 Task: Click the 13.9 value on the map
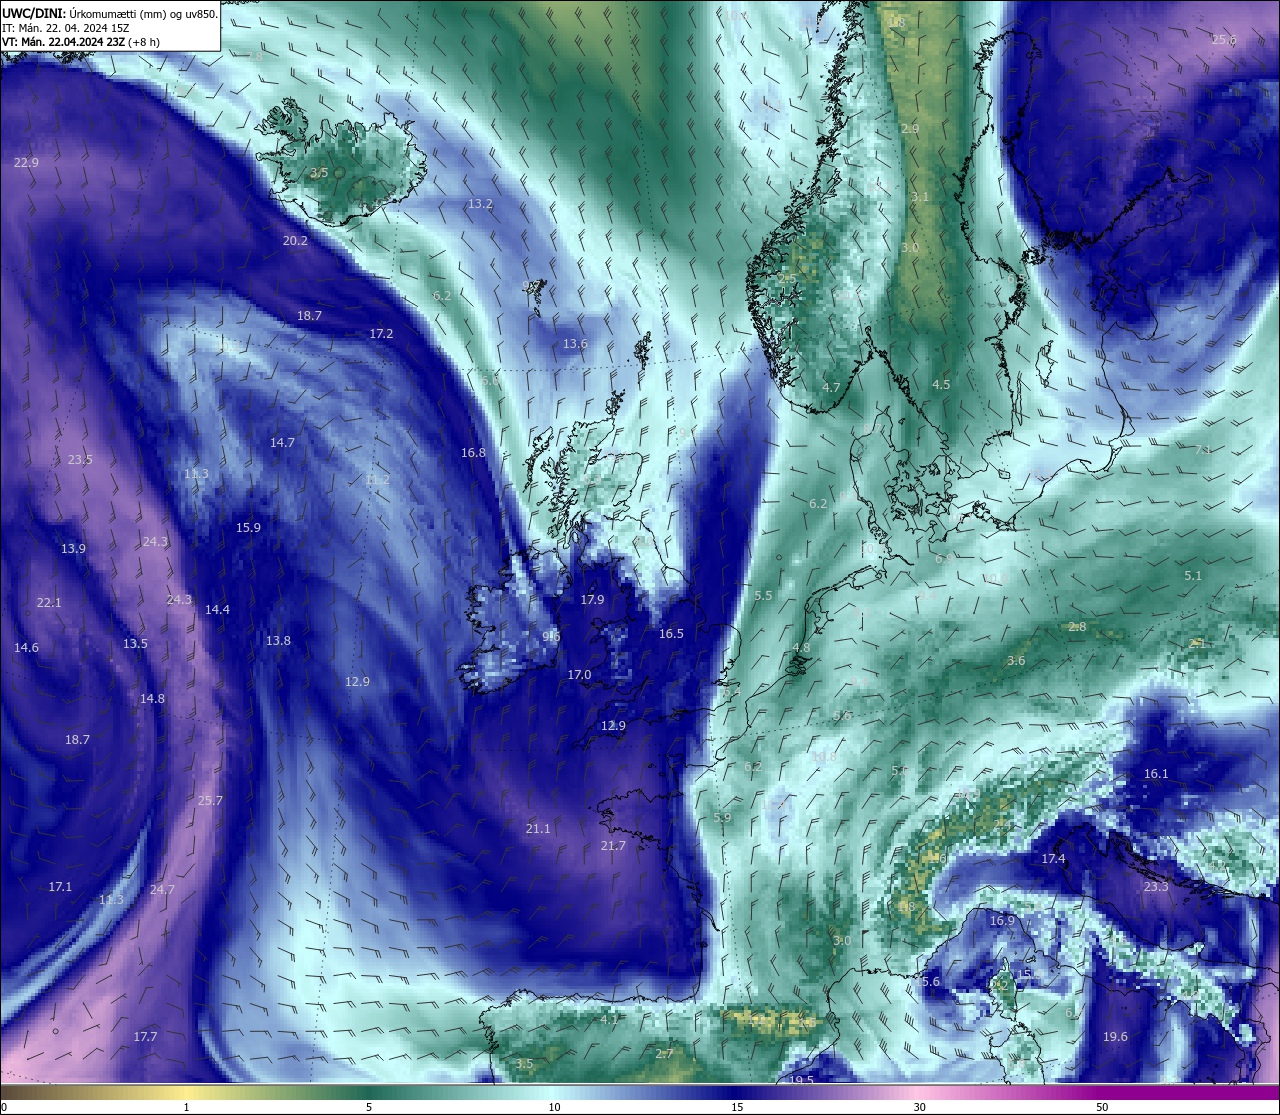73,549
